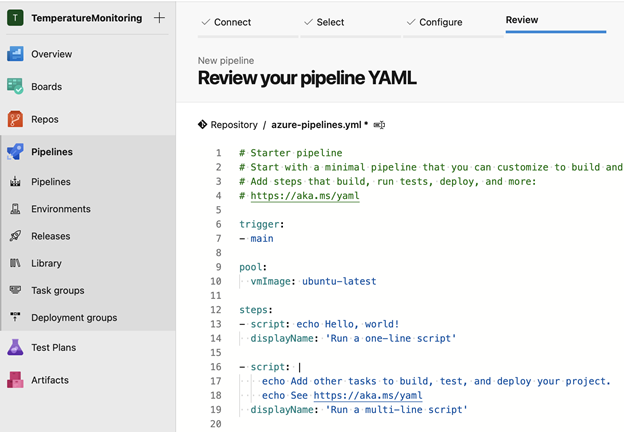Click 'Run a multi-line script' string

[396, 410]
